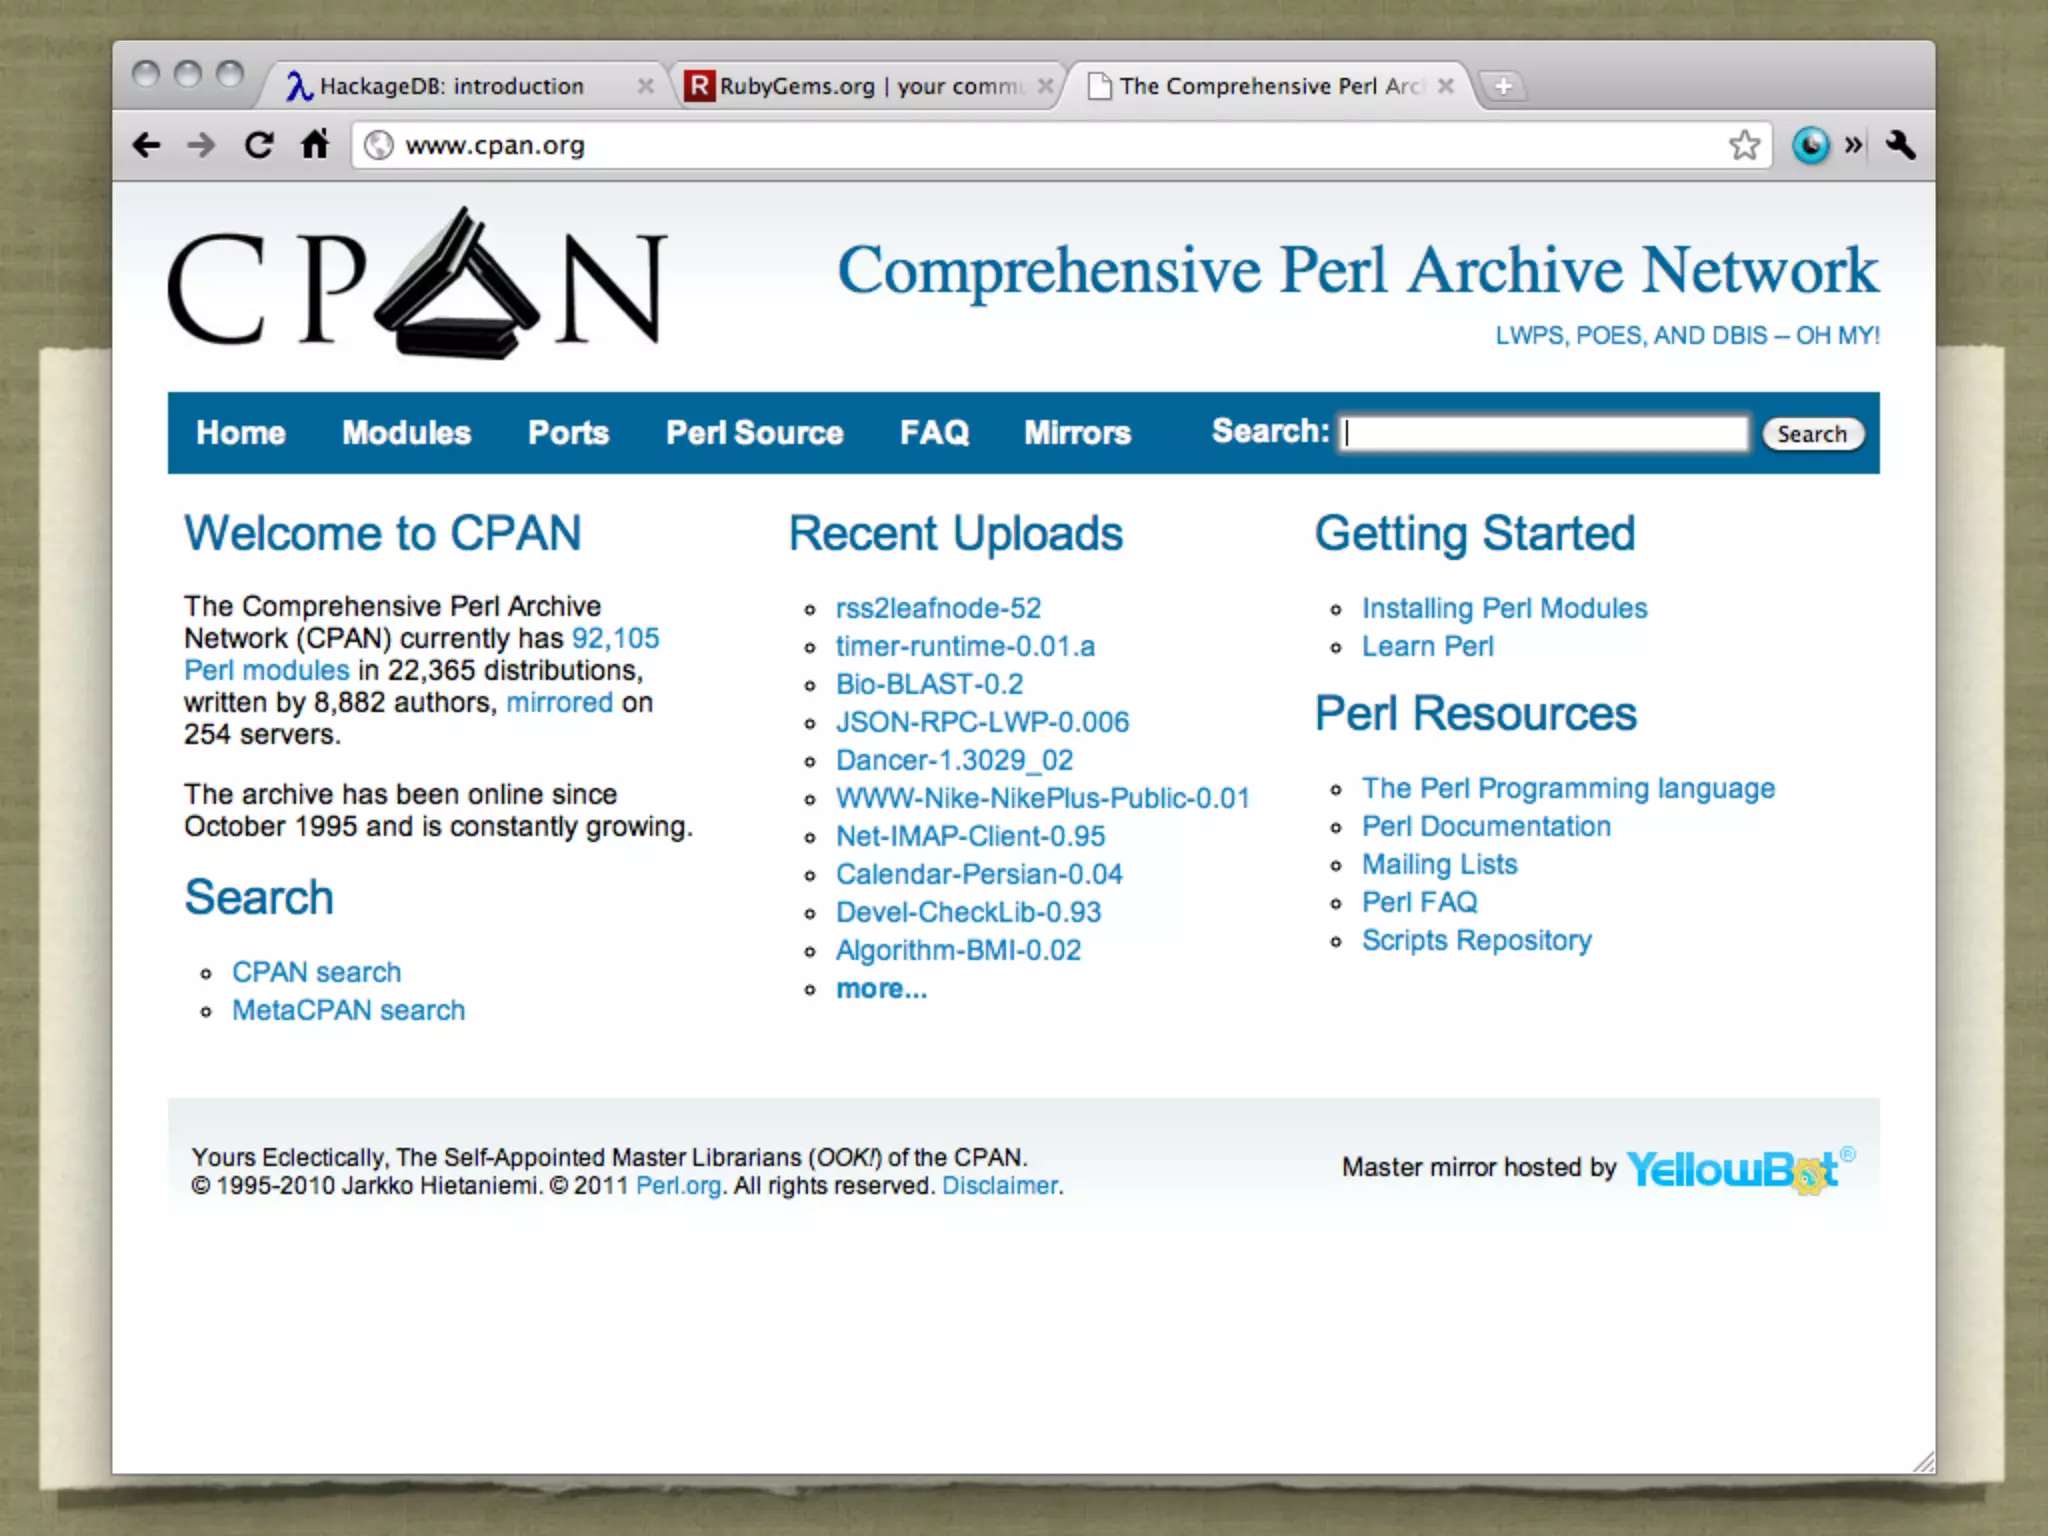Open the Modules navigation item
The width and height of the screenshot is (2048, 1536).
coord(406,433)
